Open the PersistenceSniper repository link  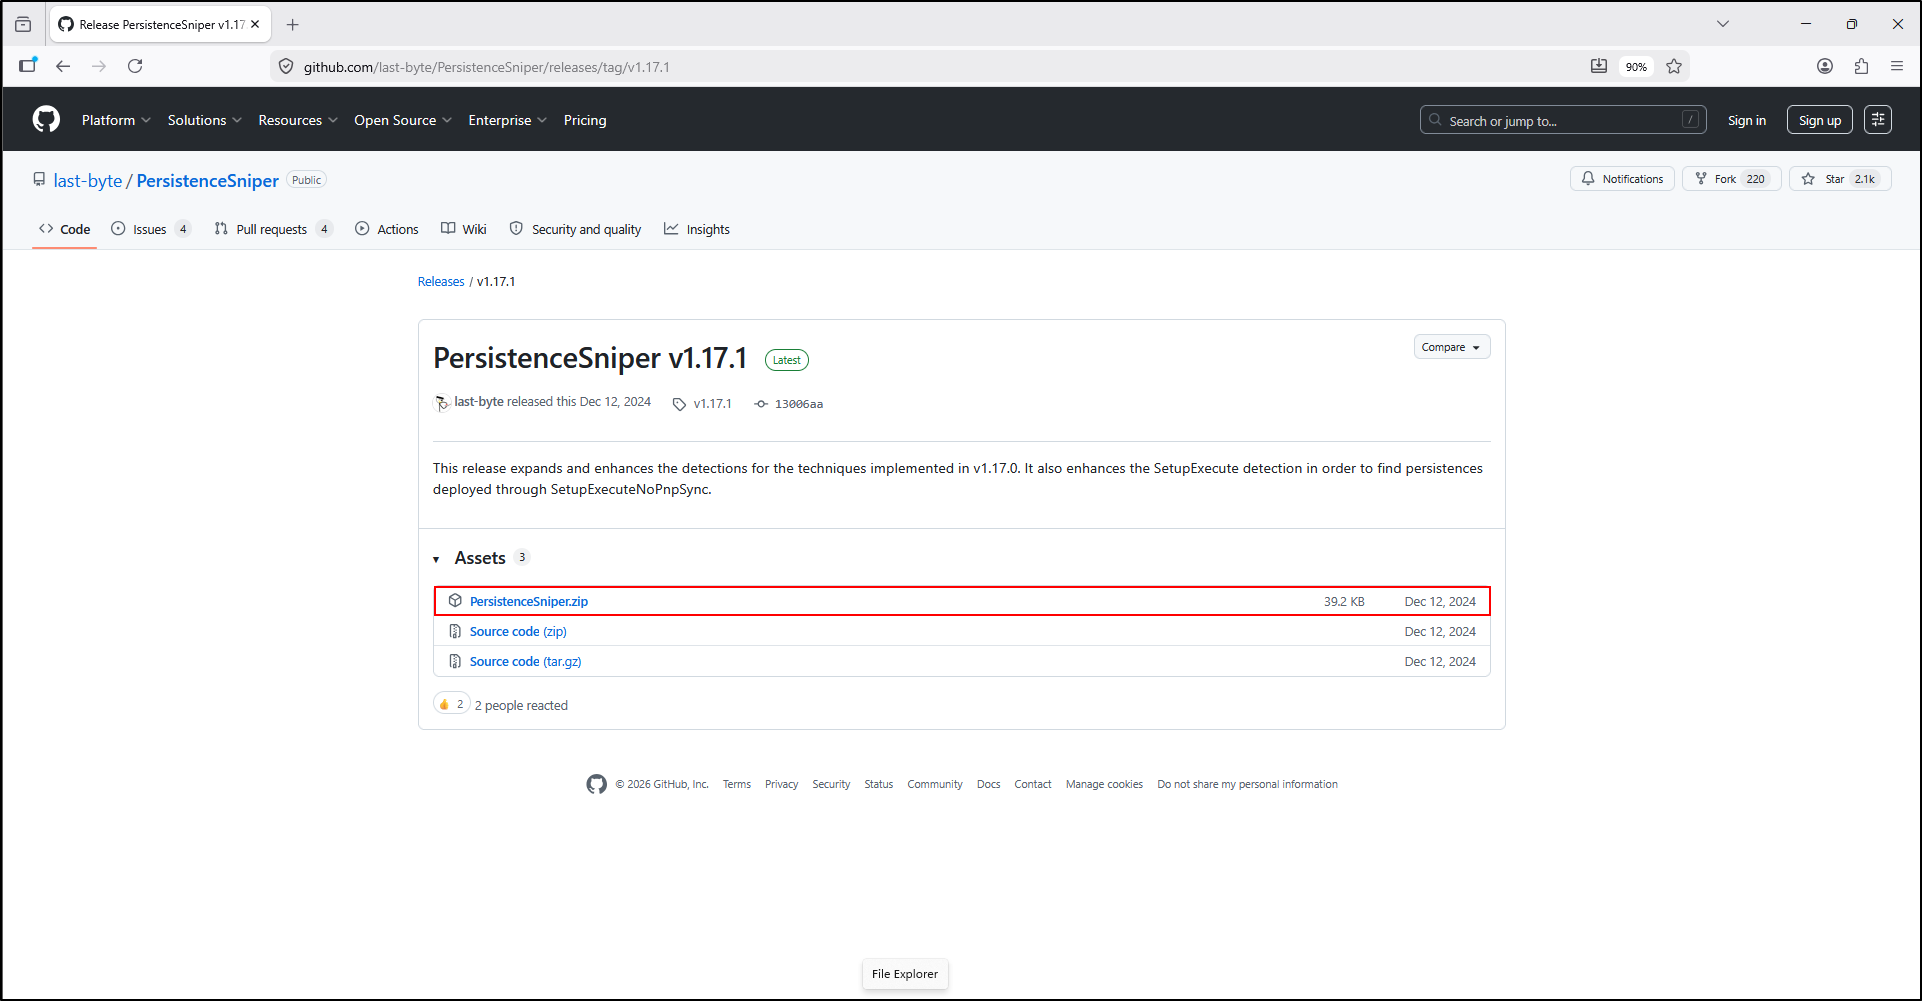tap(208, 181)
